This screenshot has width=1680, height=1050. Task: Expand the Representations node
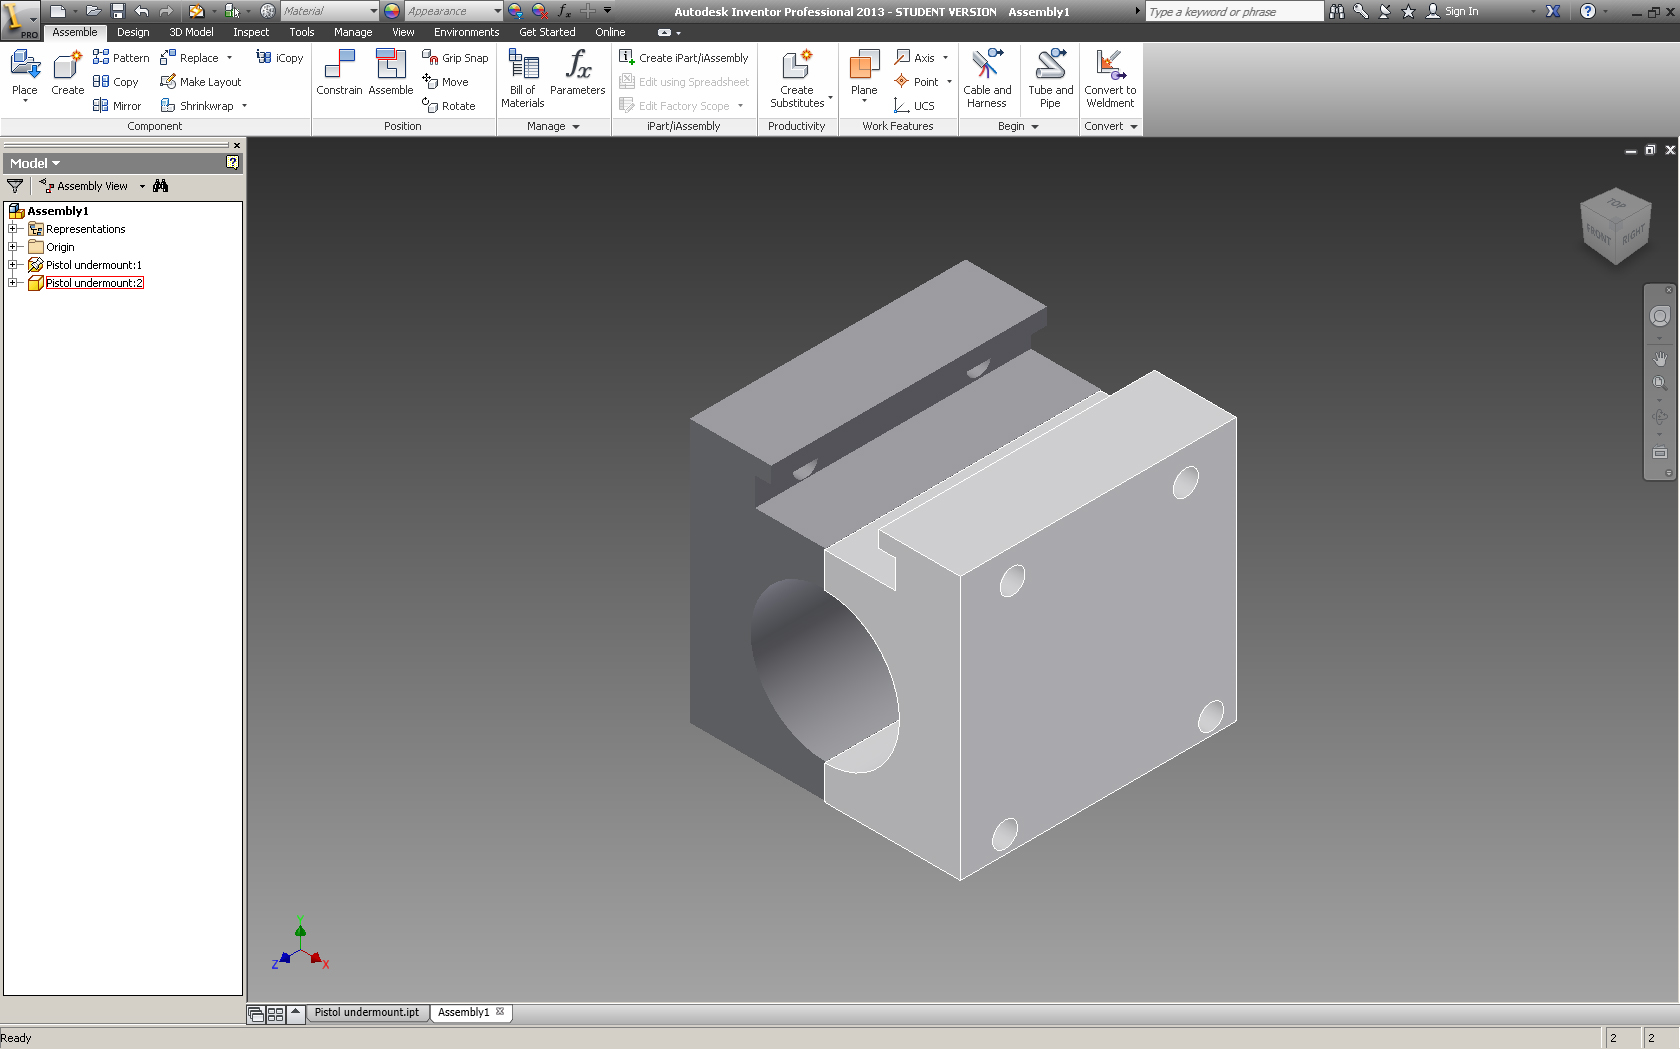click(13, 229)
